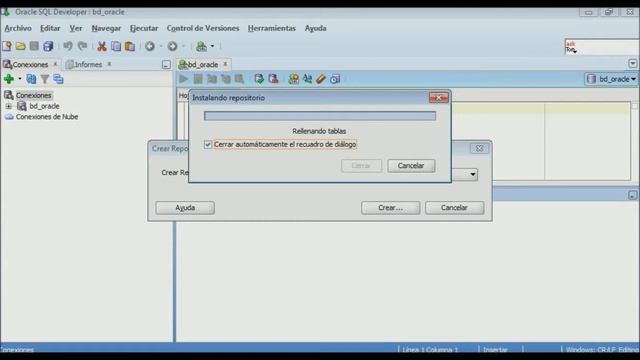
Task: Paste using the clipboard icon
Action: [x=130, y=46]
